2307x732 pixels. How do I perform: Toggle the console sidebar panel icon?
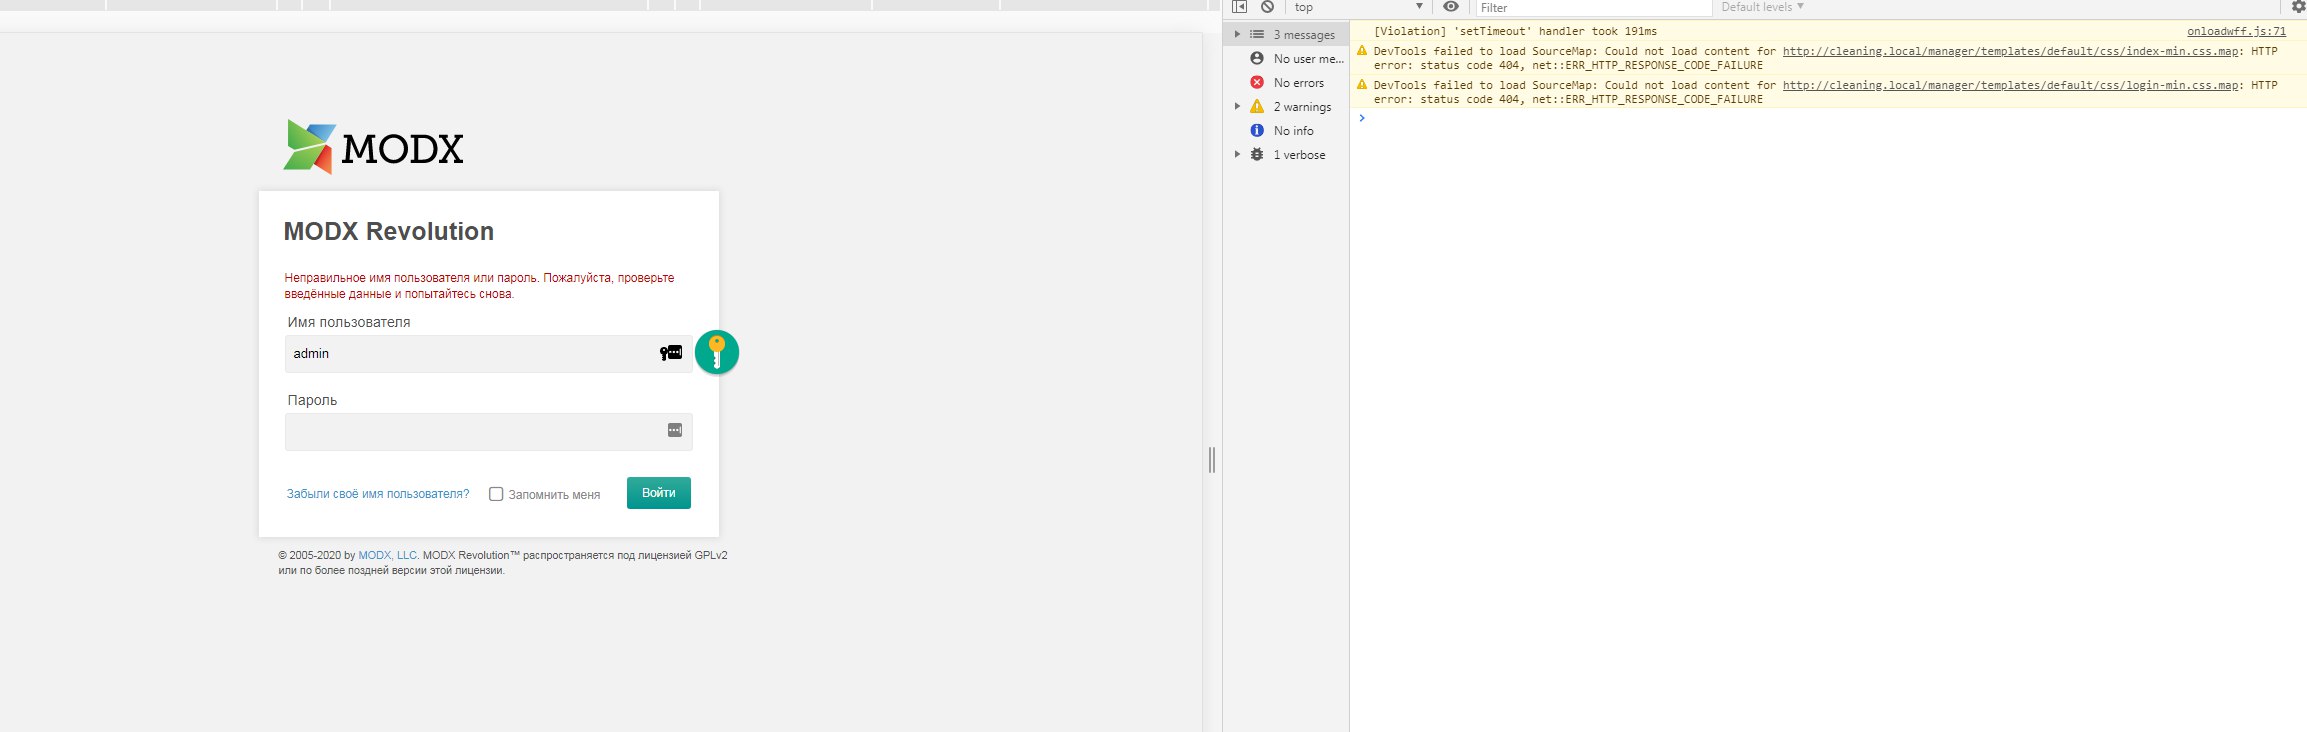(1239, 7)
